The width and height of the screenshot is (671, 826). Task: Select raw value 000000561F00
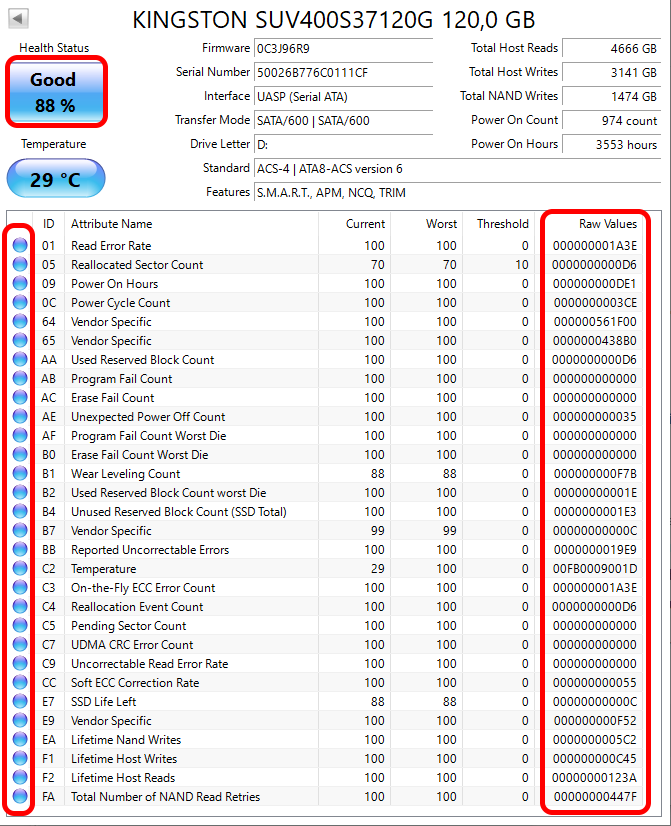pos(595,322)
